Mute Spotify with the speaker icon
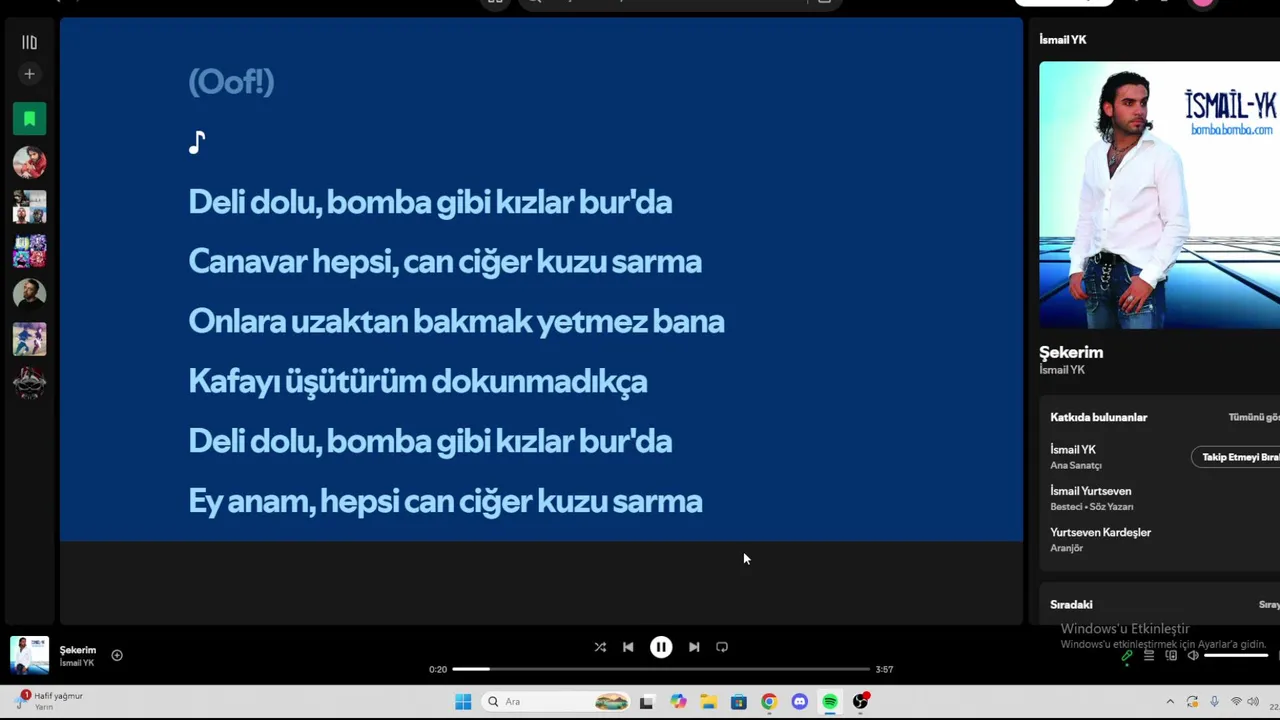This screenshot has height=720, width=1280. [1193, 656]
